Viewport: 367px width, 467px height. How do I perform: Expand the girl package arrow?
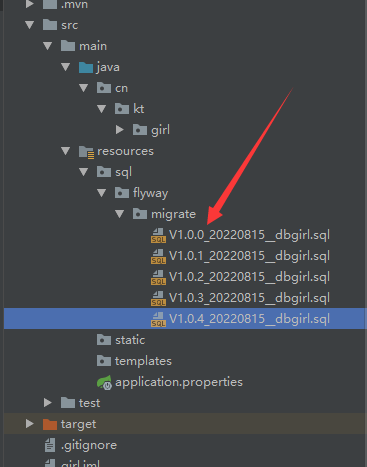120,130
